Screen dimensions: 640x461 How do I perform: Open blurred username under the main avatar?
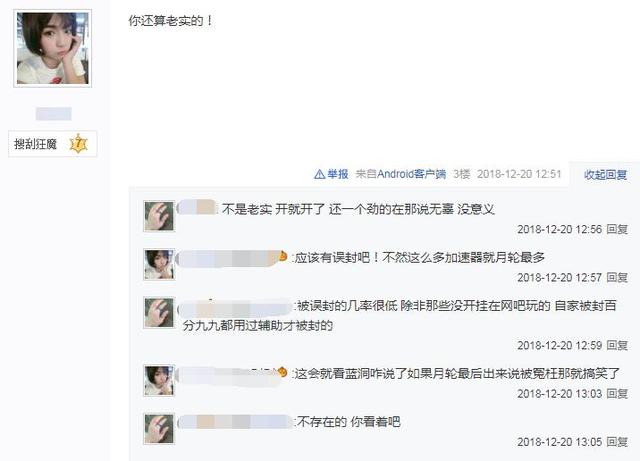[53, 114]
